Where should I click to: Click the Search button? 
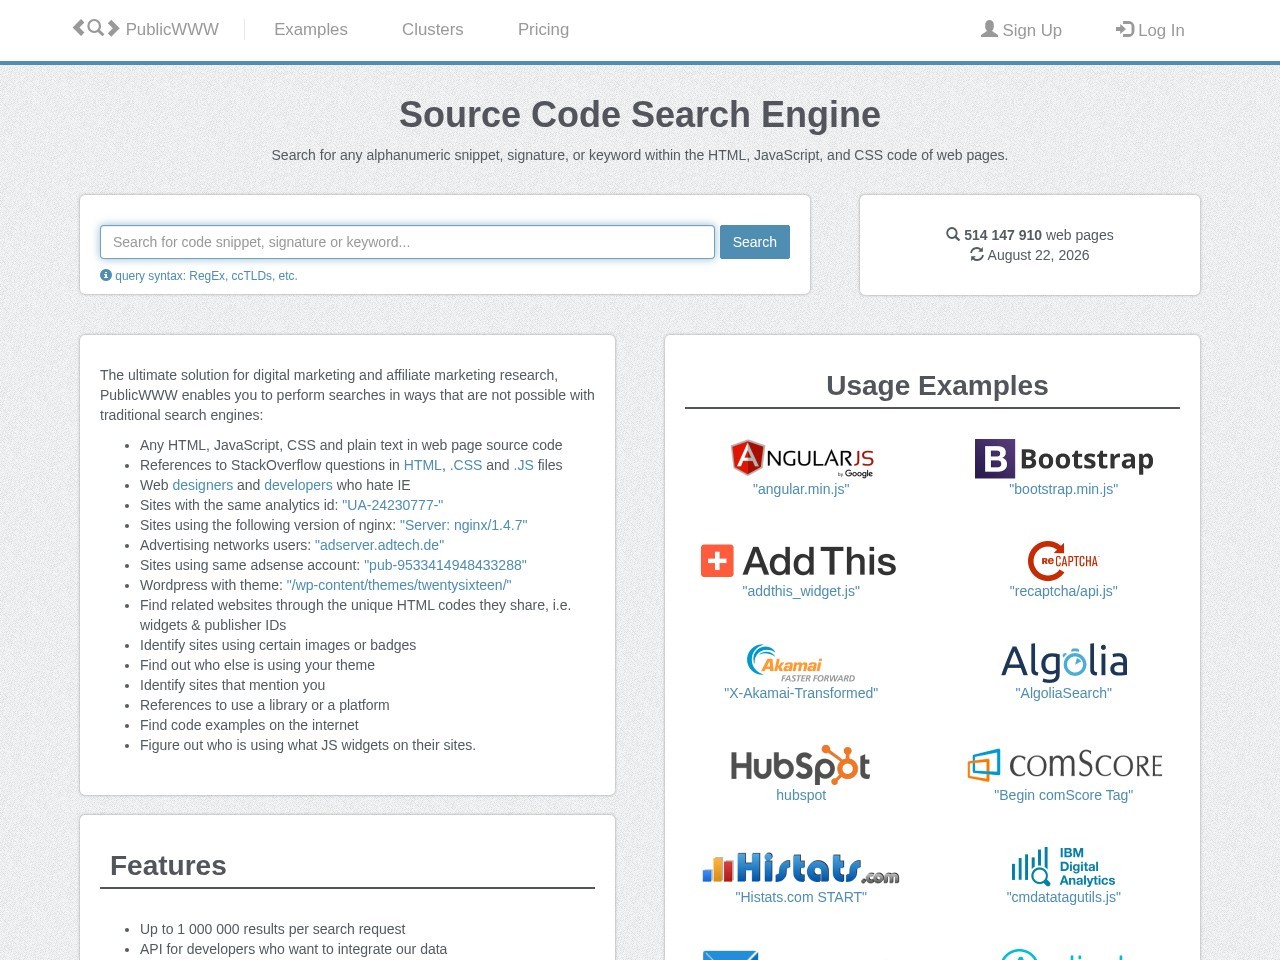(x=755, y=242)
